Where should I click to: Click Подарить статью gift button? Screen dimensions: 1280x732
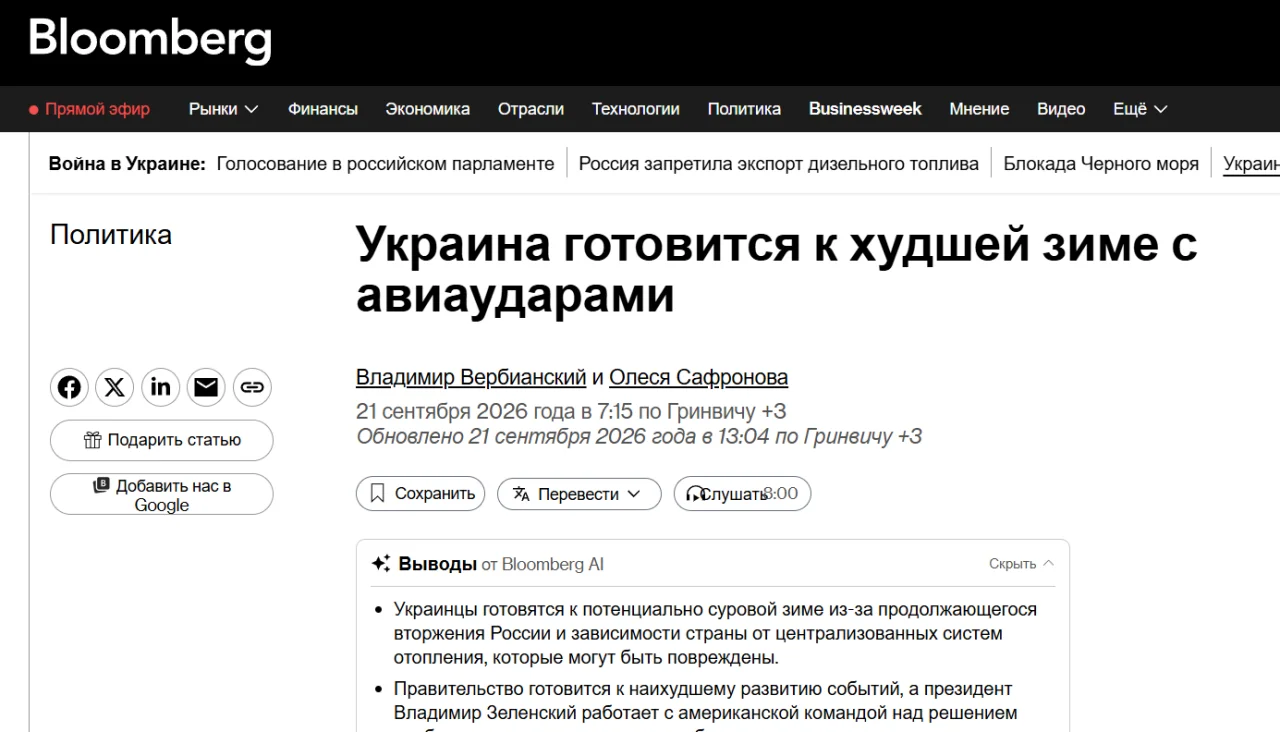(161, 440)
